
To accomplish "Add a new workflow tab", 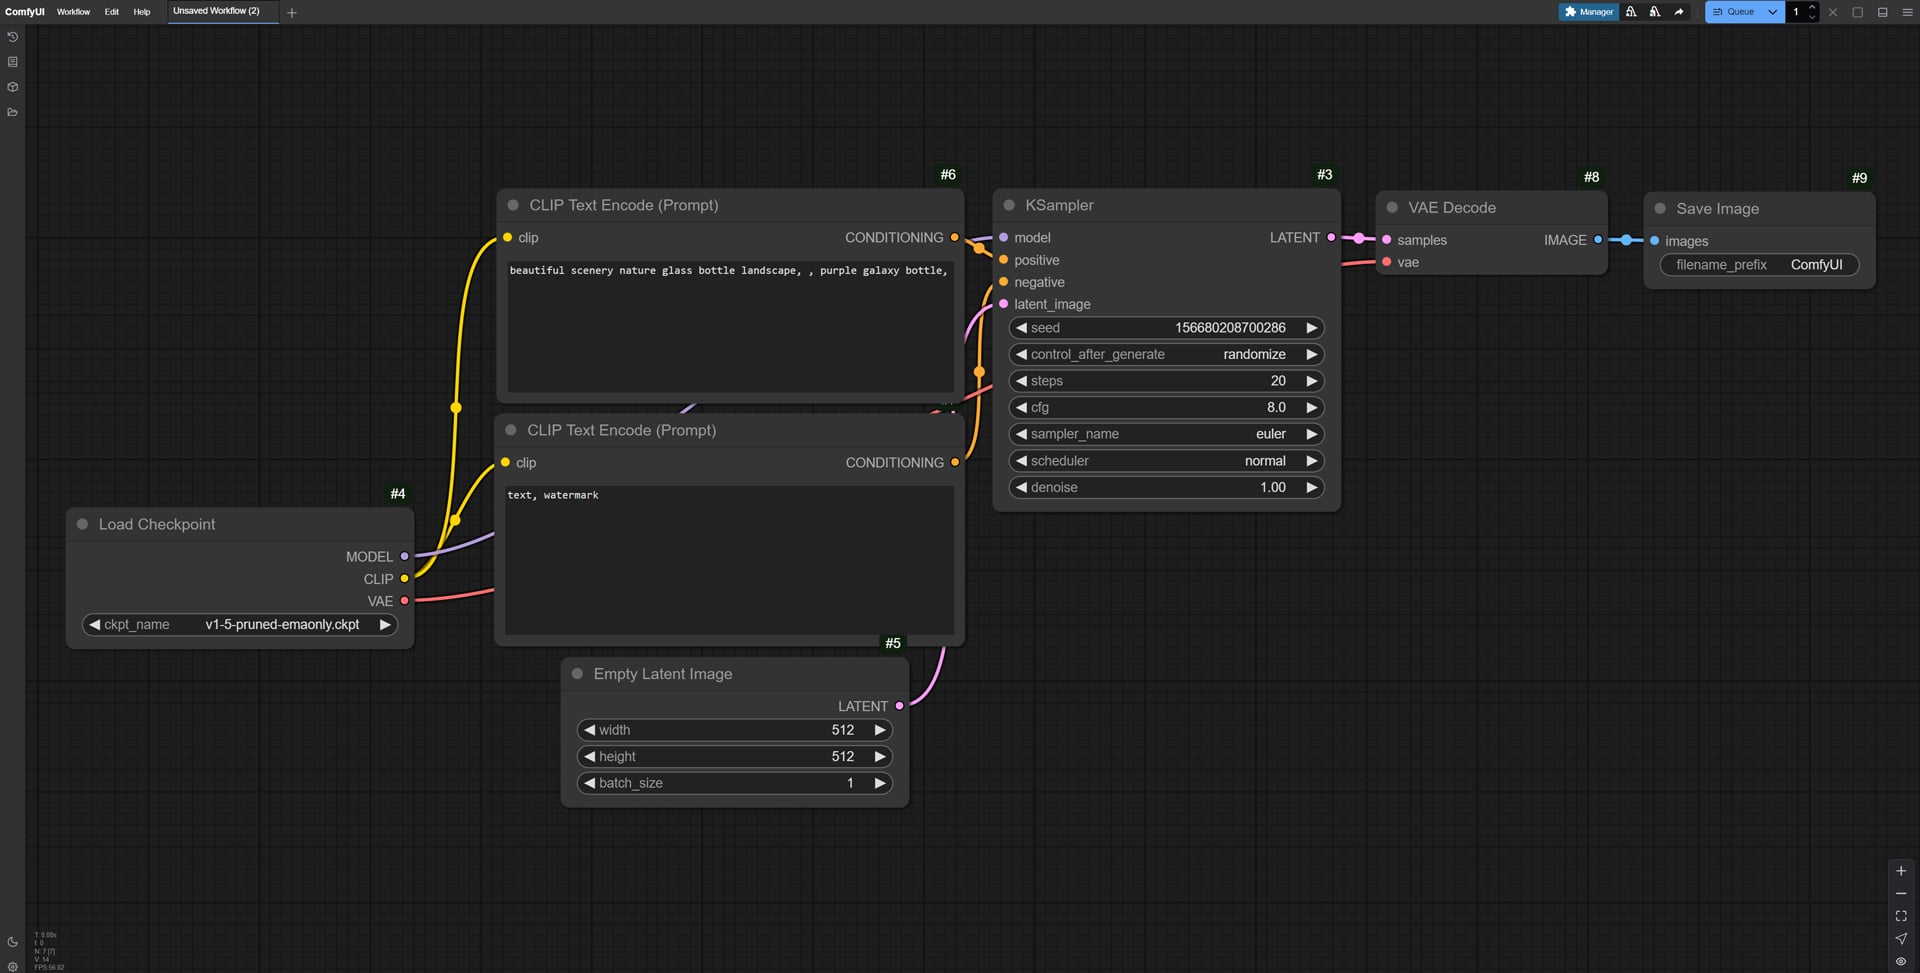I will pos(292,13).
